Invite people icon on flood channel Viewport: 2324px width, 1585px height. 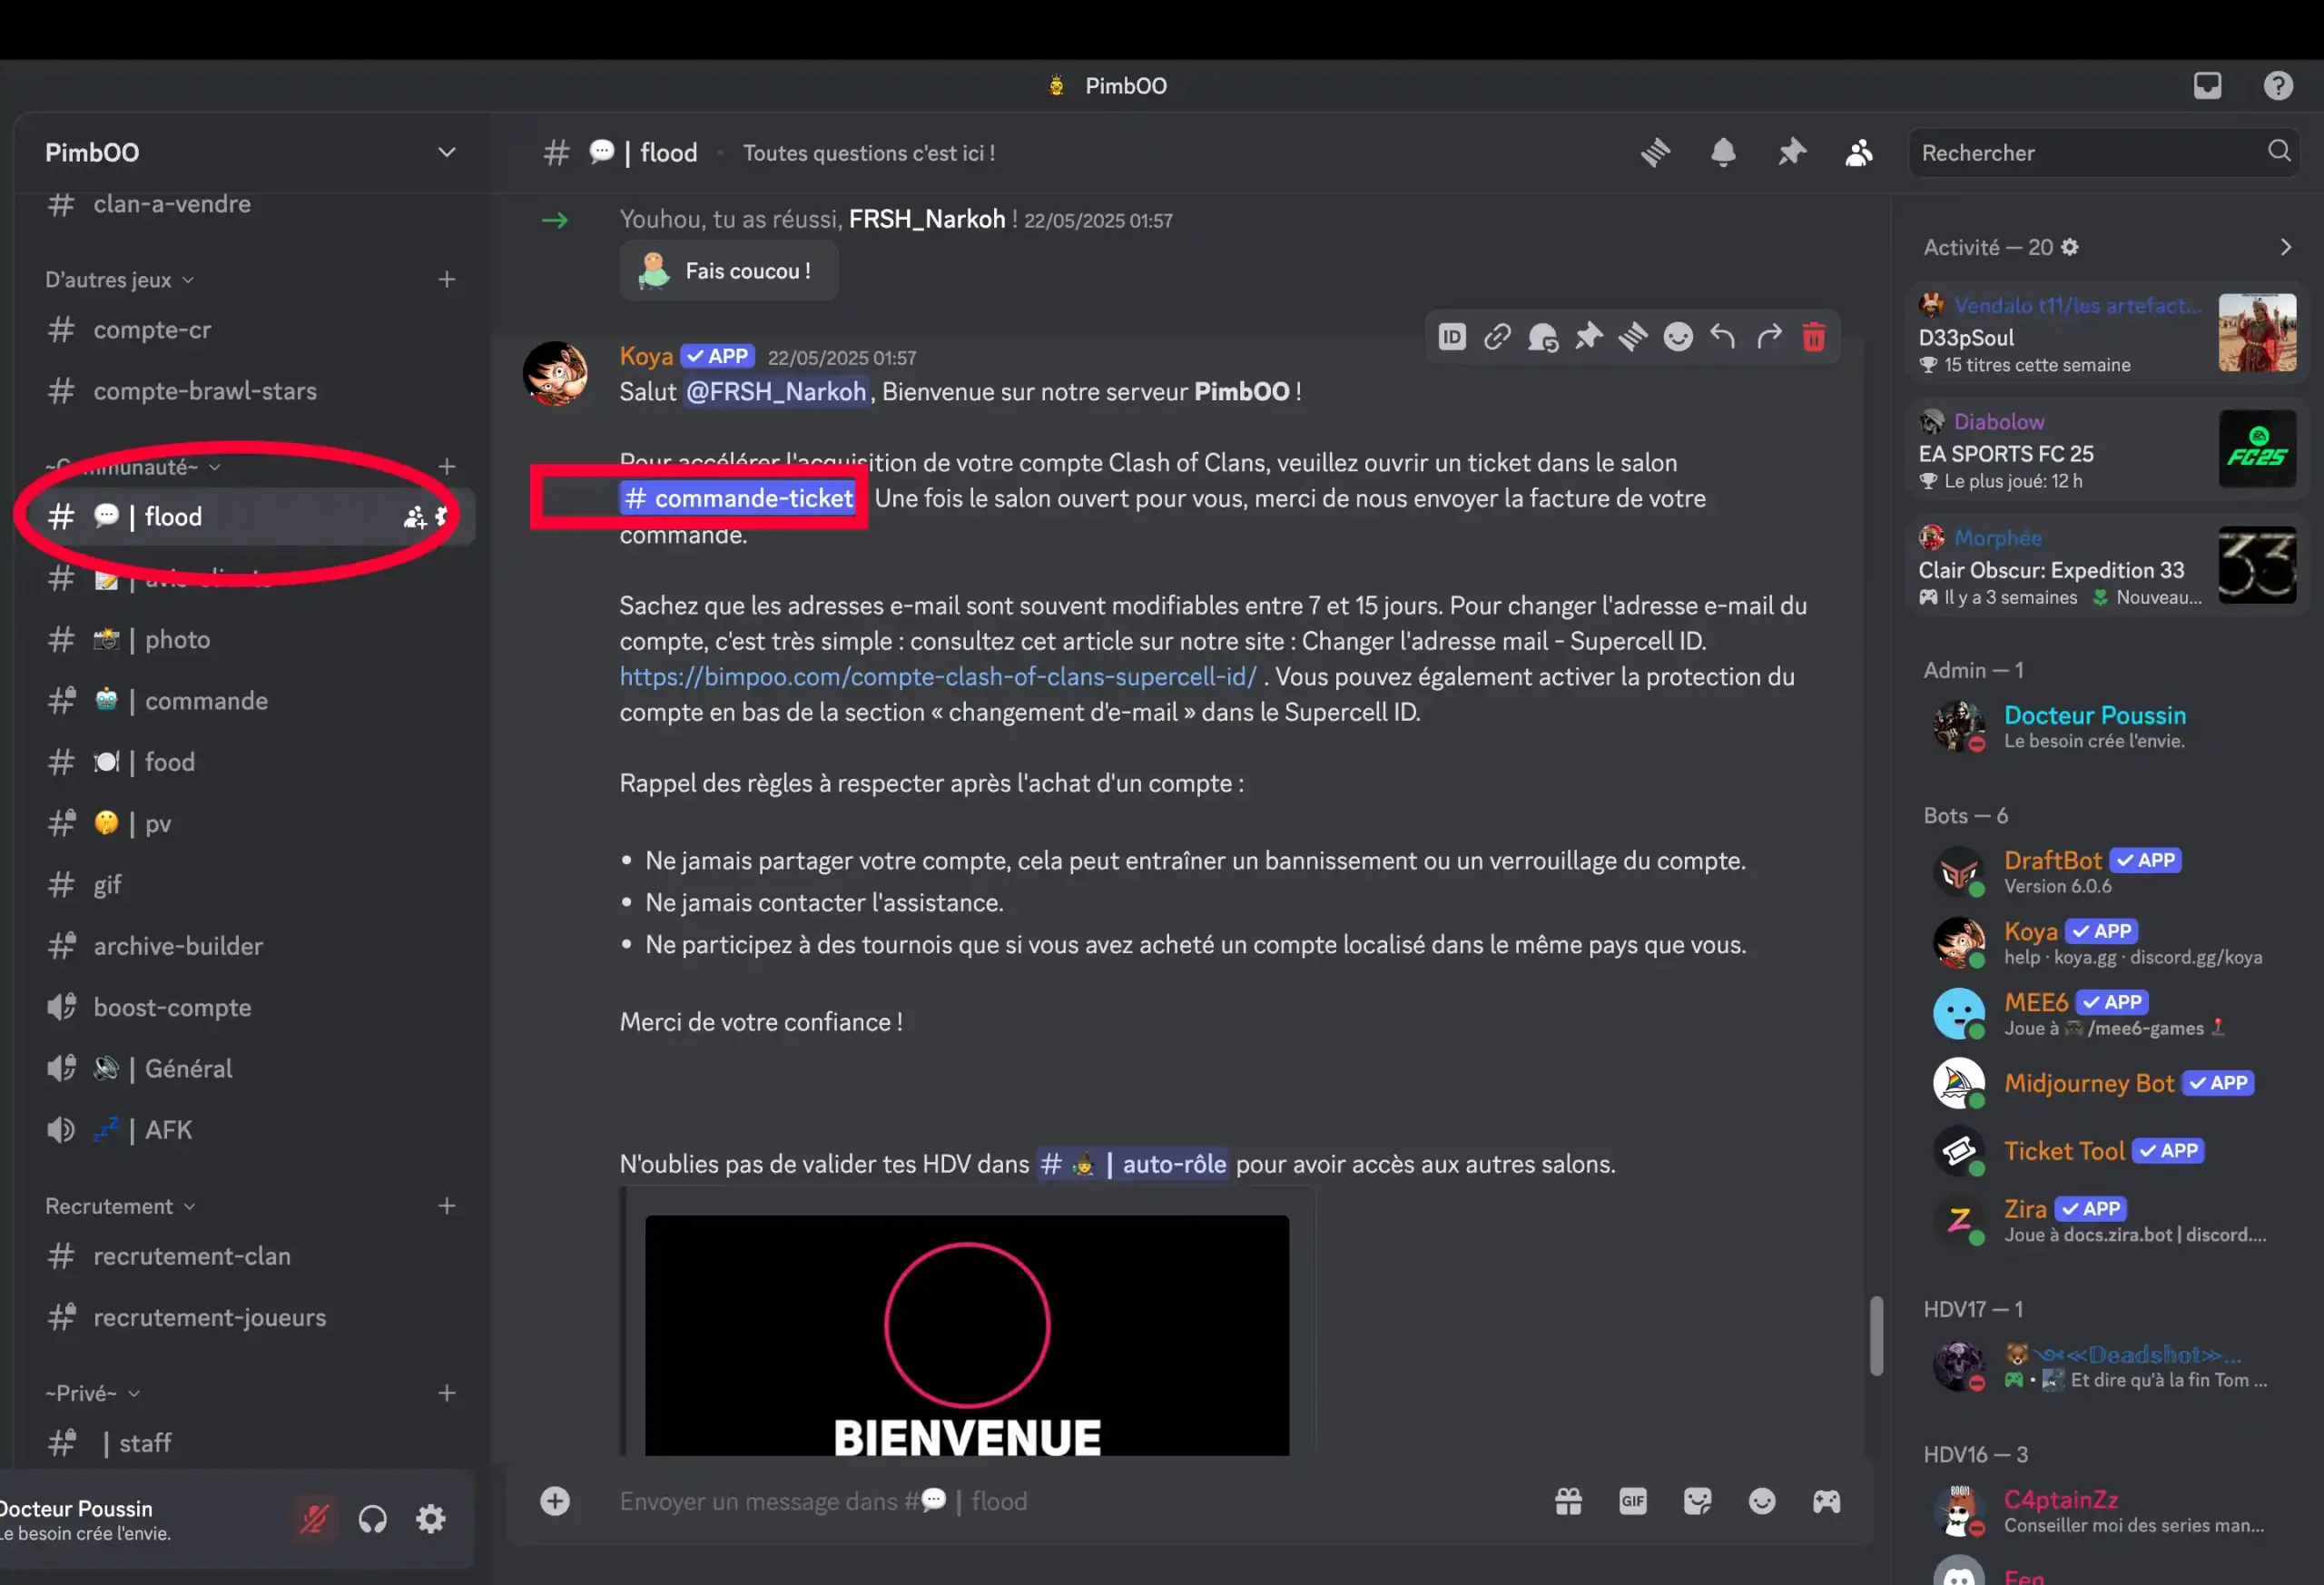pyautogui.click(x=413, y=517)
